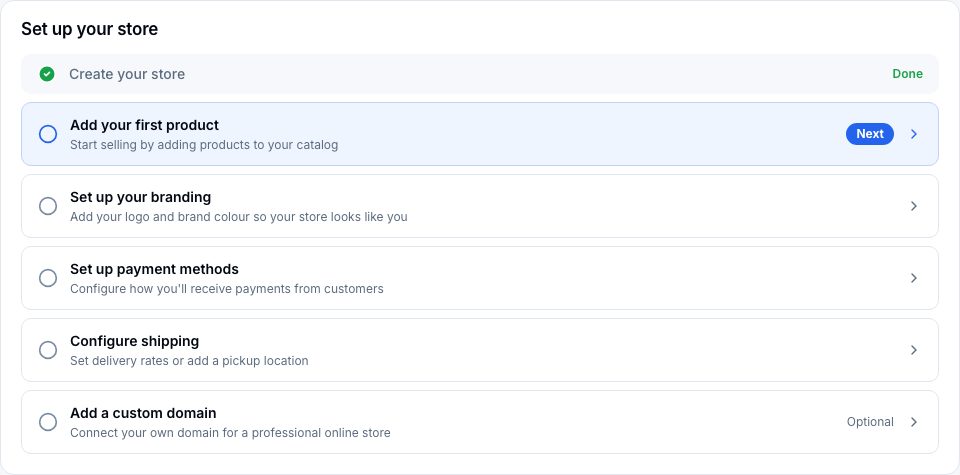Open the Add a custom domain title
Screen dimensions: 960x475
[x=143, y=413]
